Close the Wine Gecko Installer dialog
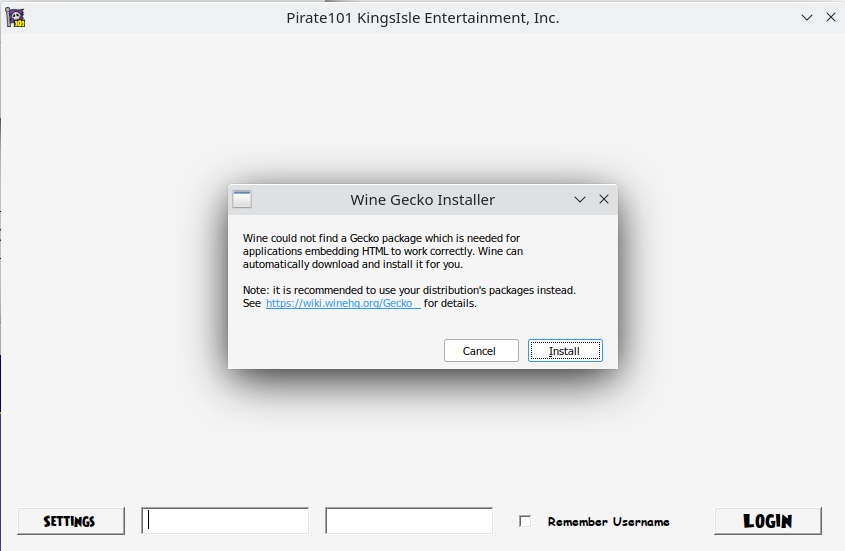 (603, 199)
